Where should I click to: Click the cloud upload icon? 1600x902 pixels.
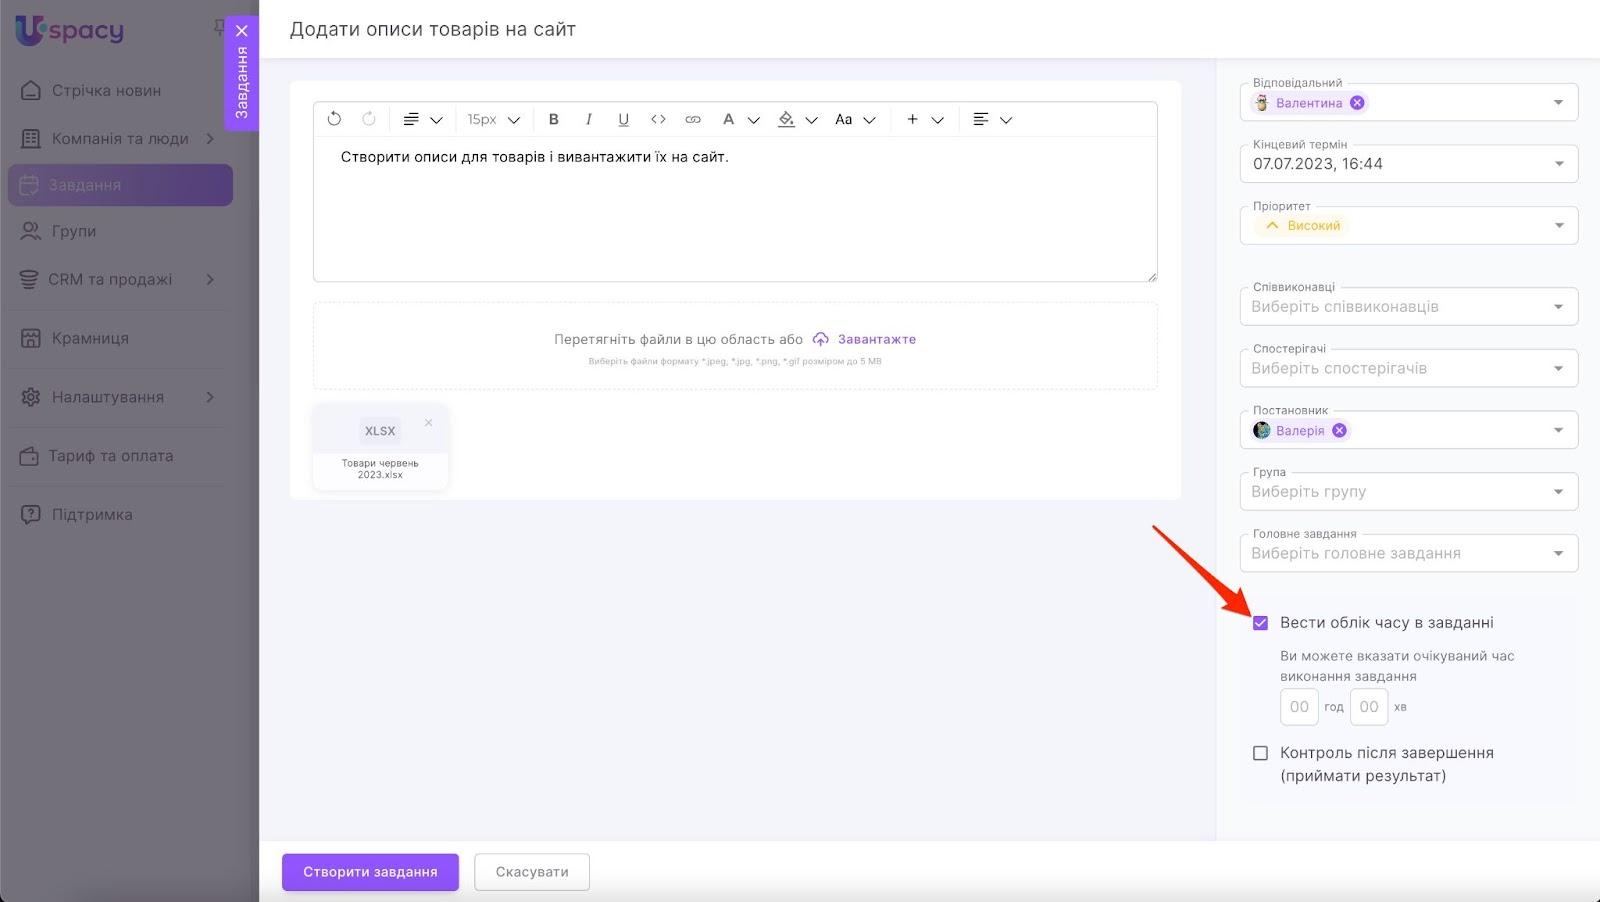(820, 339)
